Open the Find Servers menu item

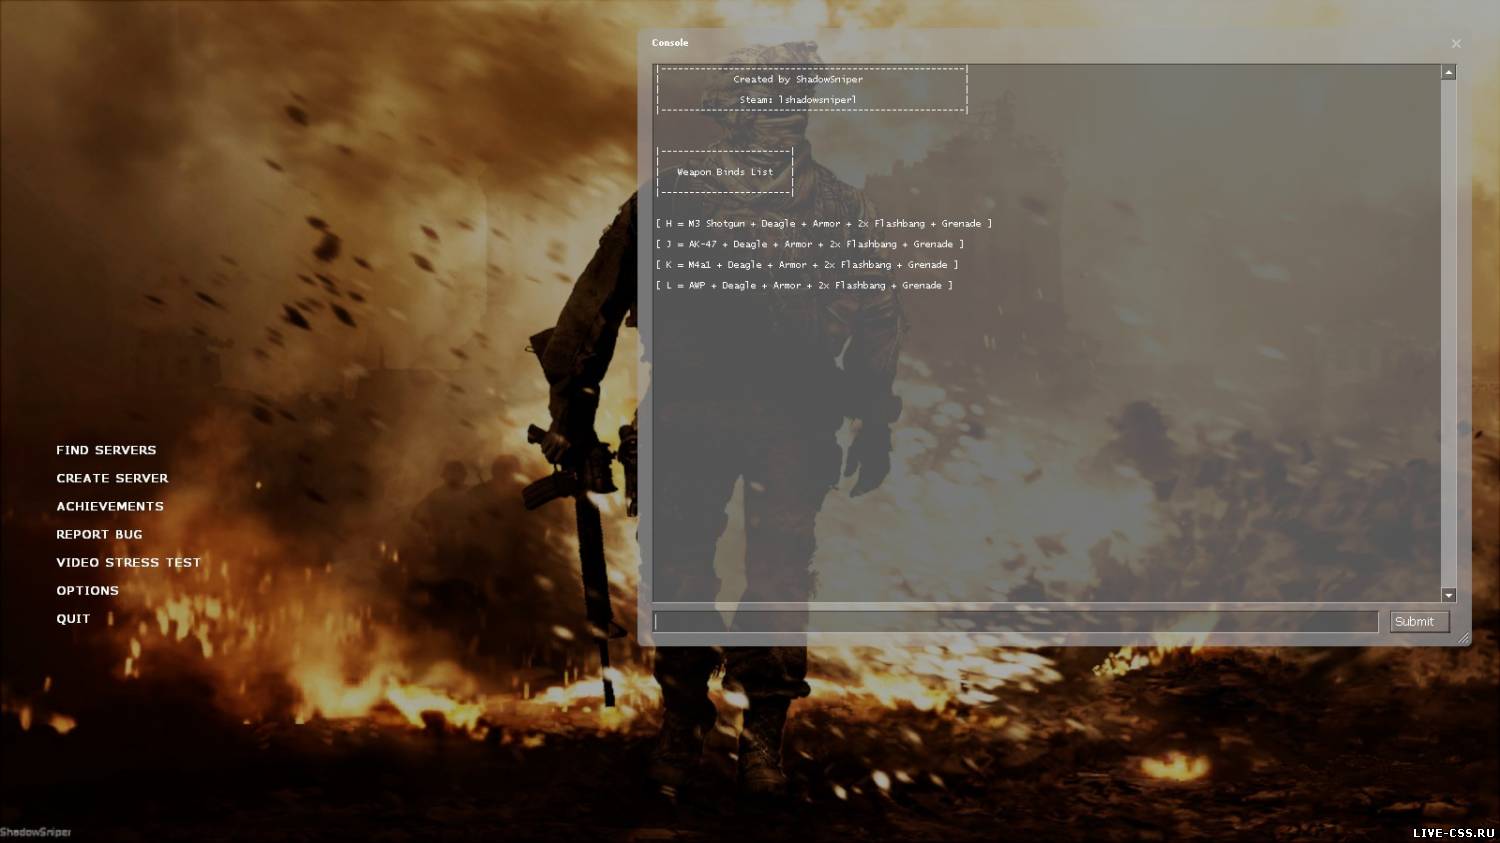point(106,450)
